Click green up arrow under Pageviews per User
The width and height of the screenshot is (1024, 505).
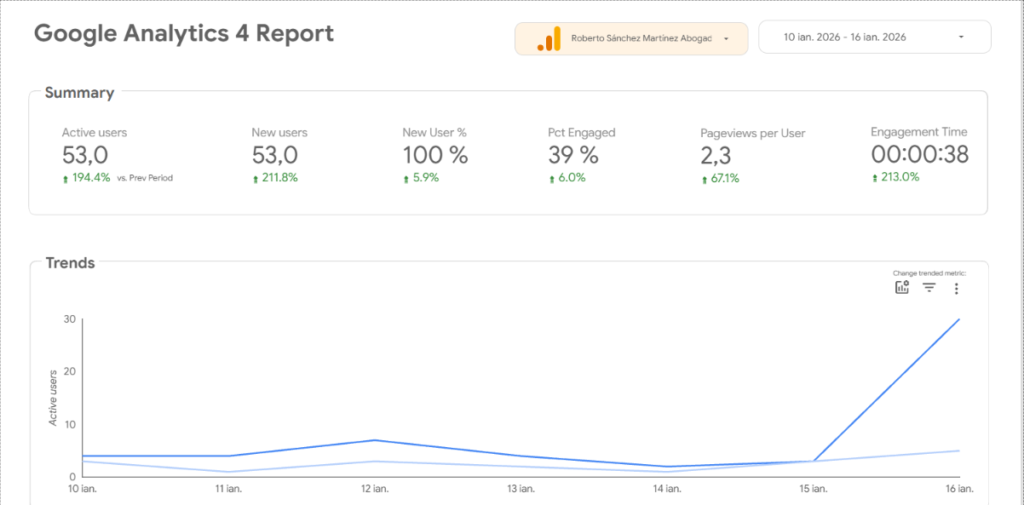[705, 178]
